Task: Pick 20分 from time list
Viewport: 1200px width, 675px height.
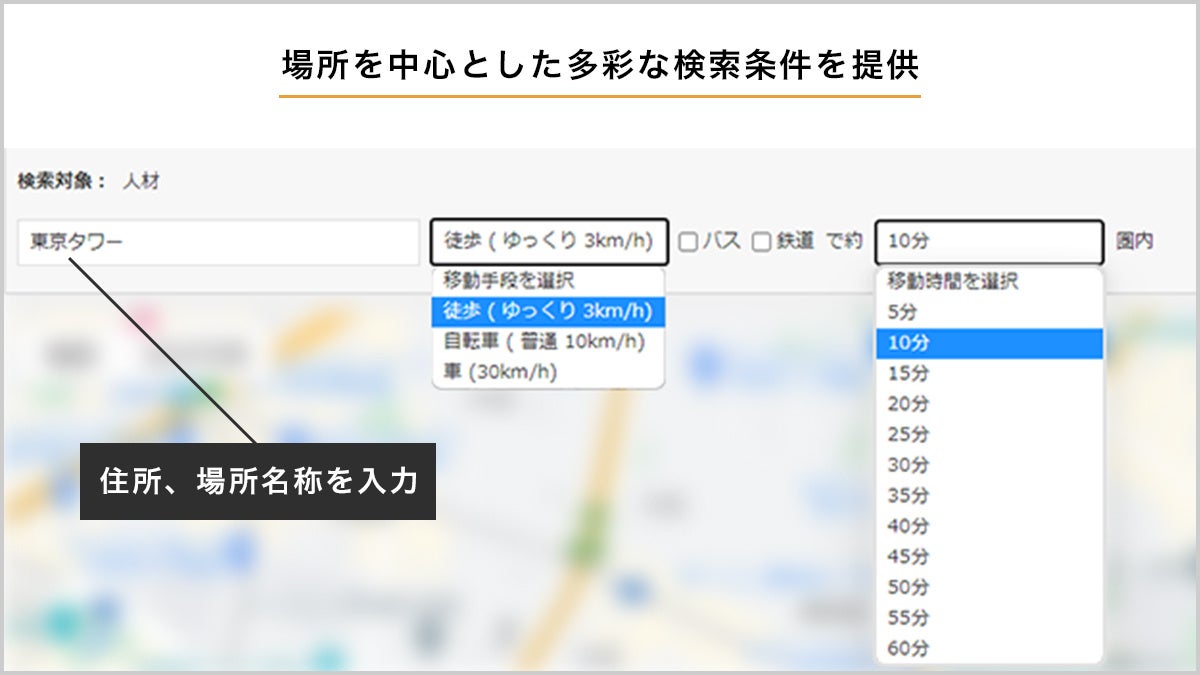Action: coord(990,404)
